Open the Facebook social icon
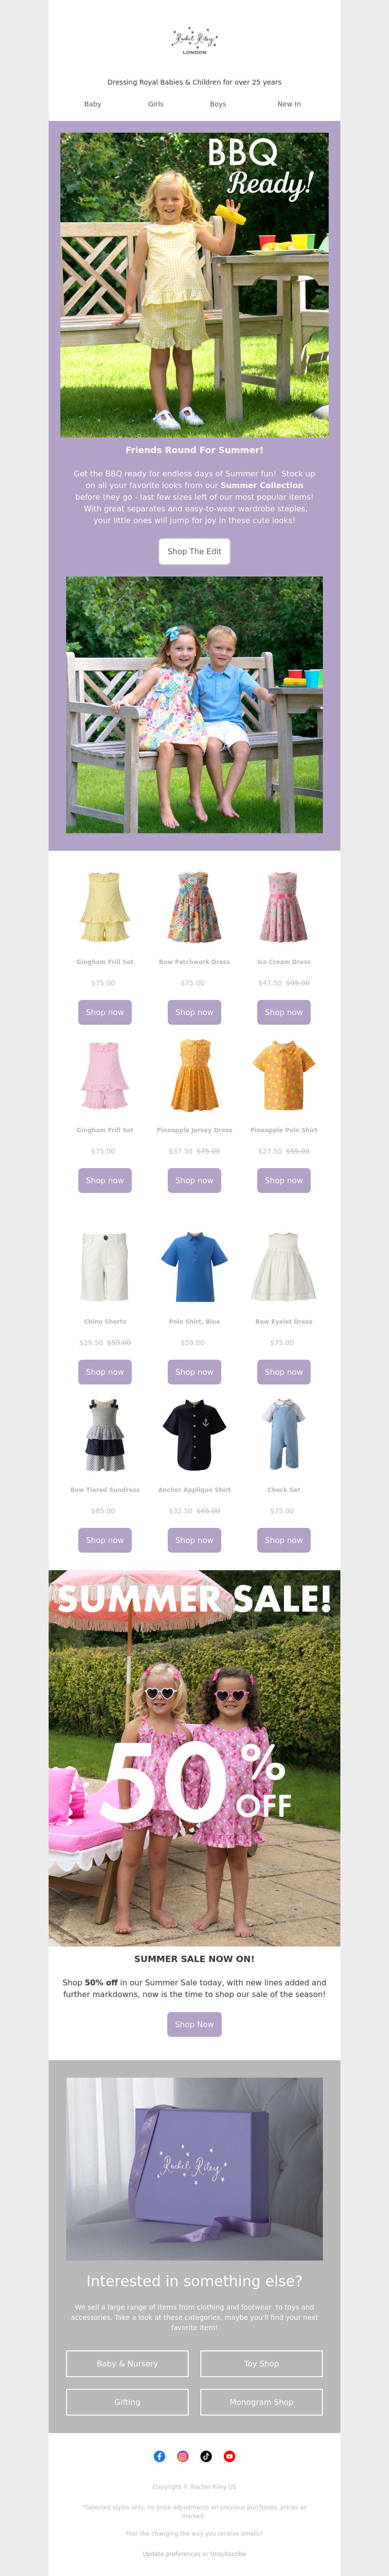Screen dimensions: 389x2576 [159, 2456]
